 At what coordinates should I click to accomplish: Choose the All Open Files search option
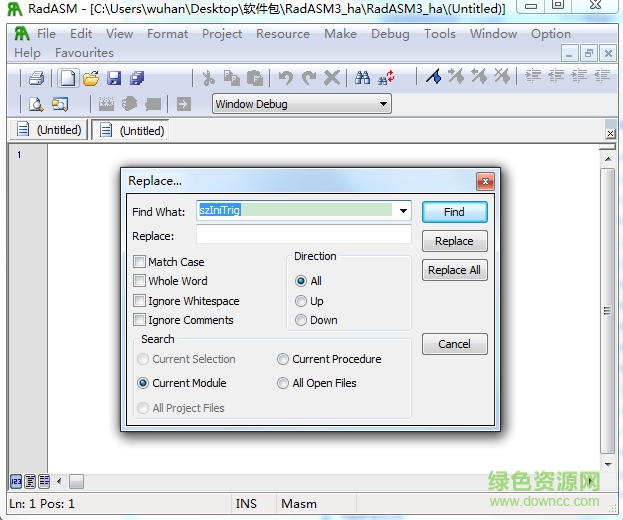282,383
